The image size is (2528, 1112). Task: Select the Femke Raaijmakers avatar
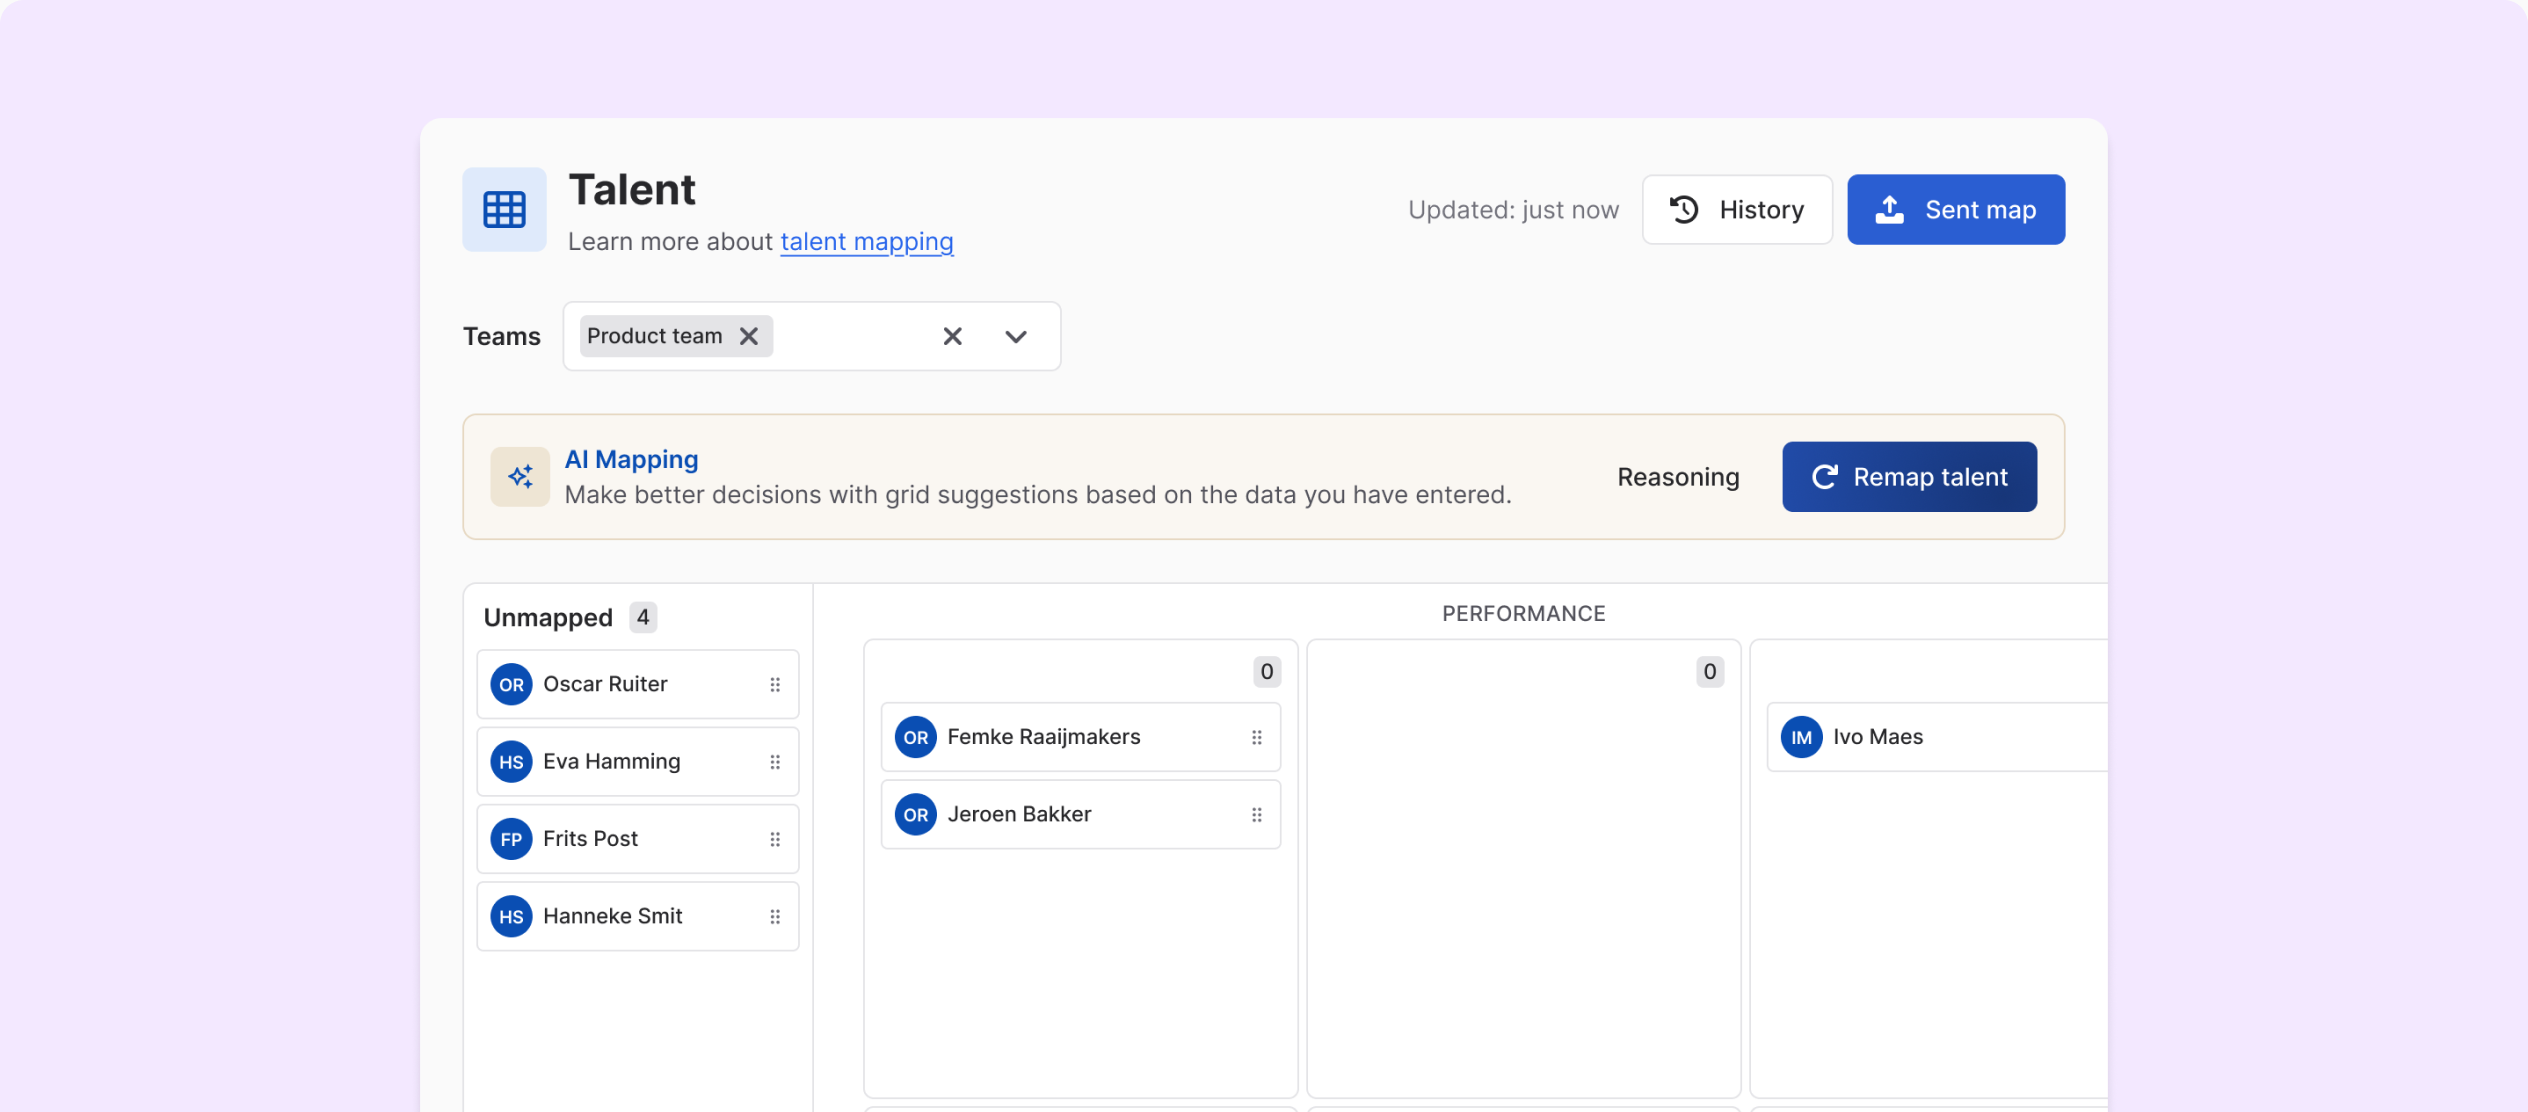coord(916,738)
